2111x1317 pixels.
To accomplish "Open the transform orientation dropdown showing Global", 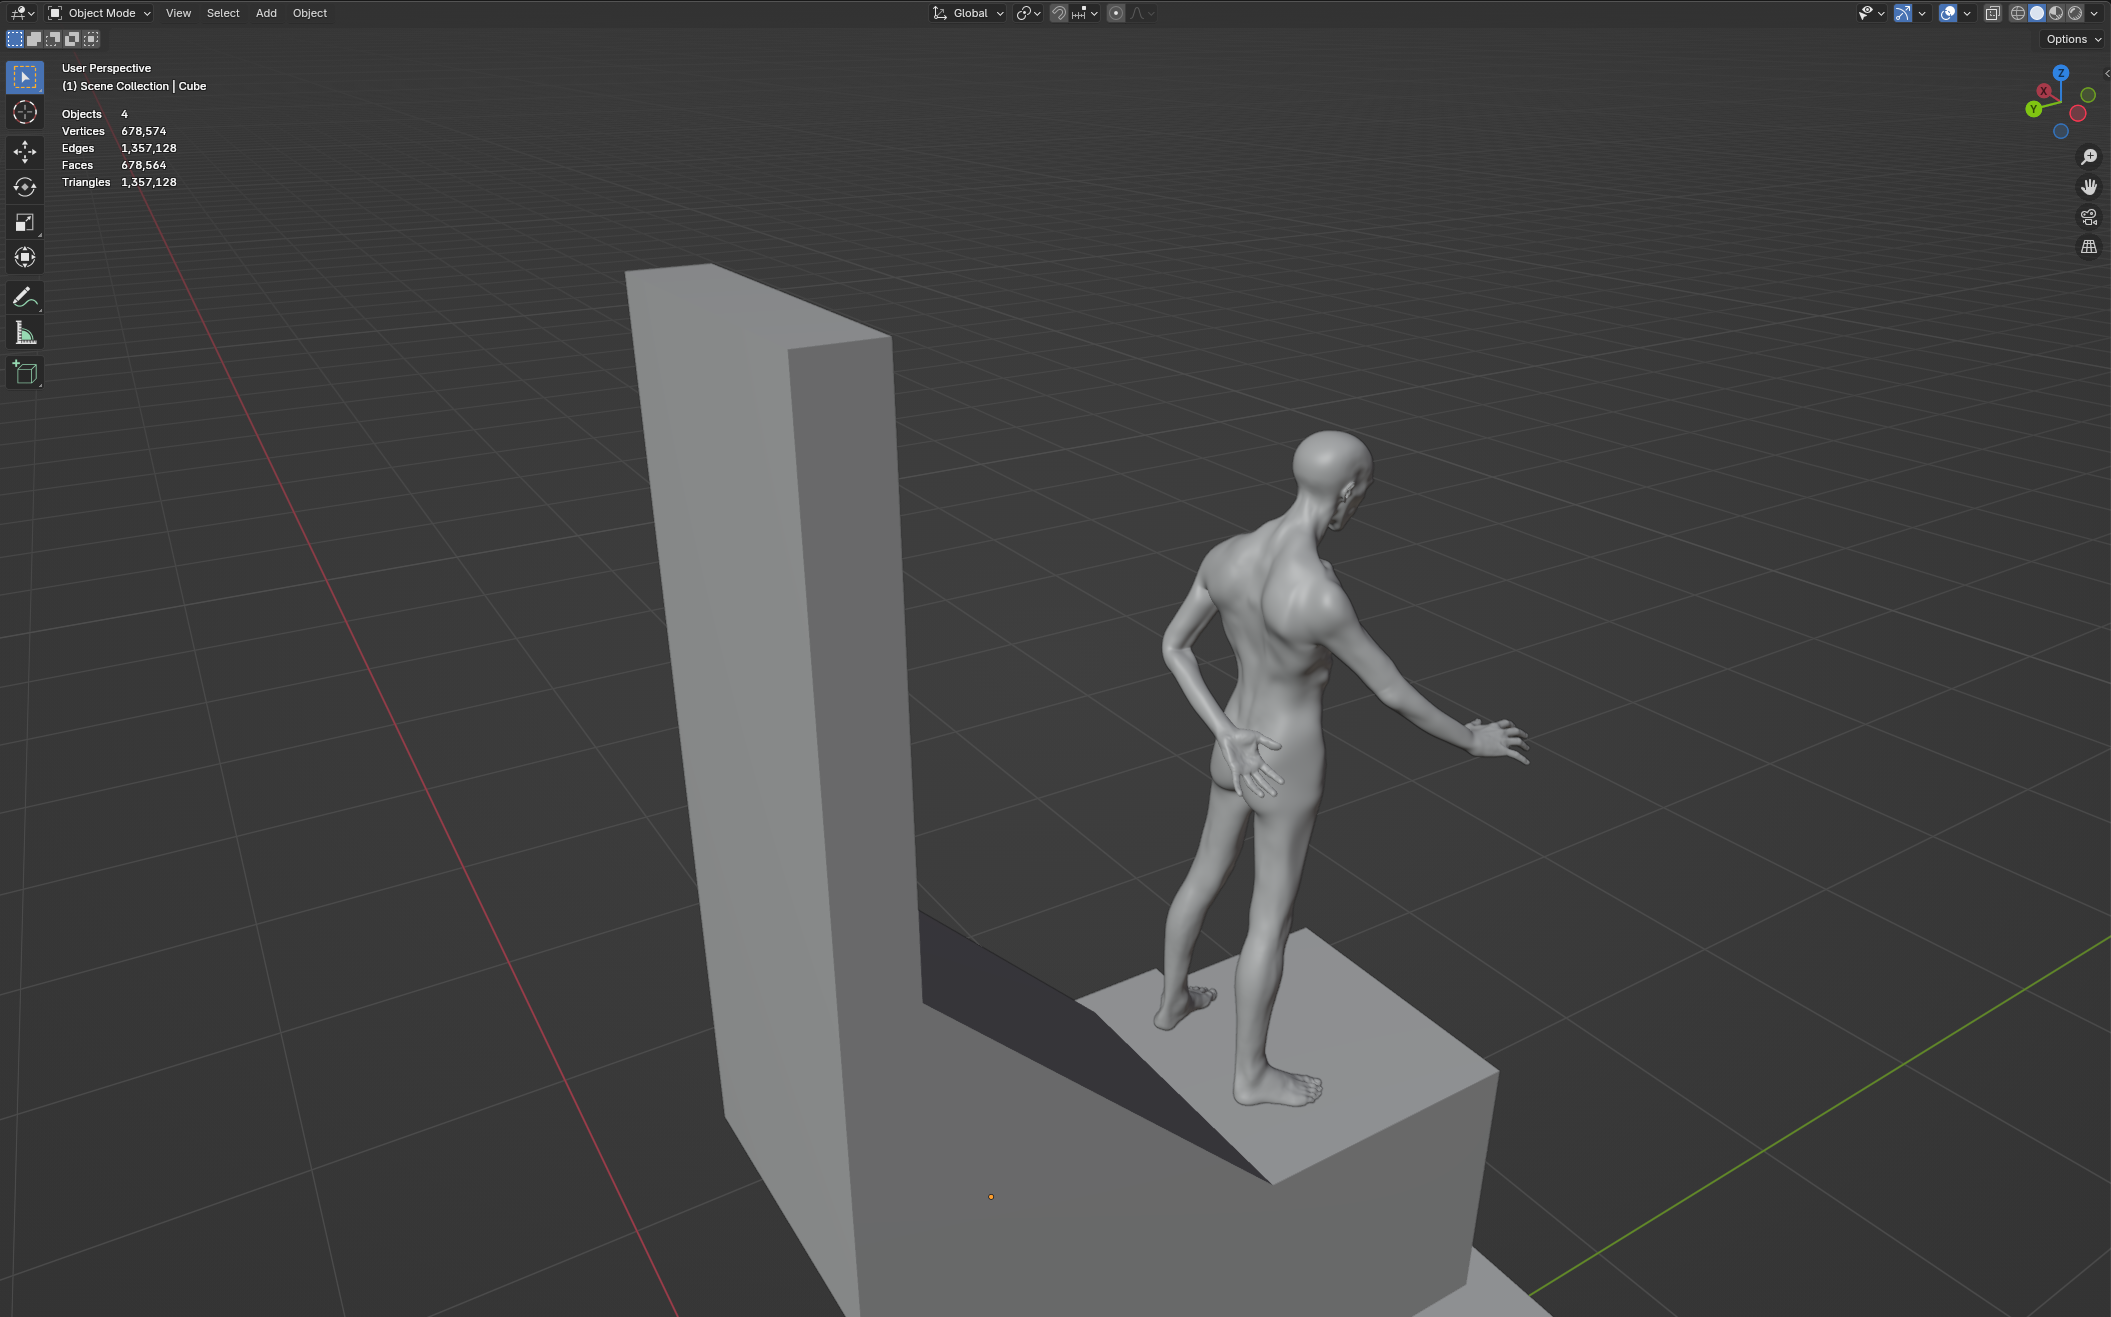I will (966, 13).
